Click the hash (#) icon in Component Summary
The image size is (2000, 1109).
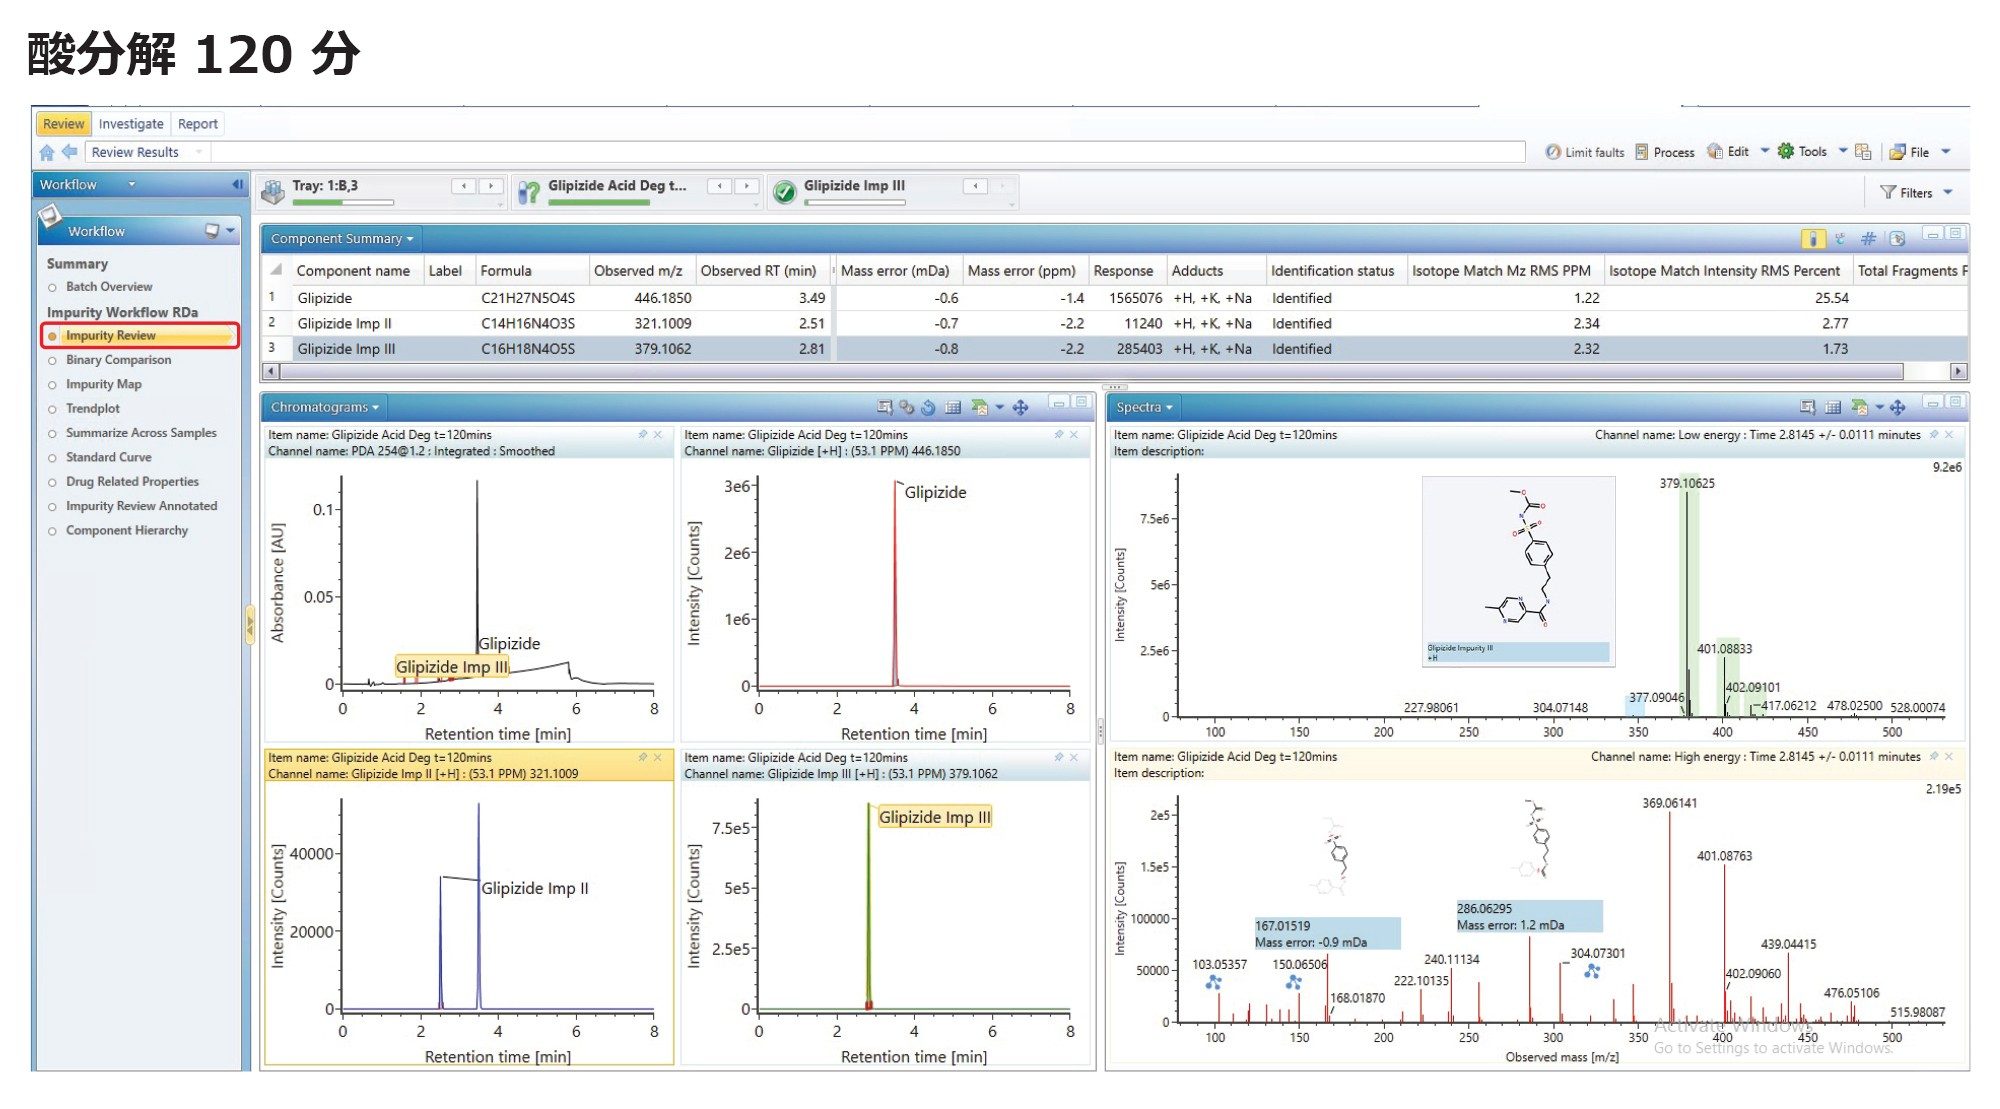coord(1868,238)
